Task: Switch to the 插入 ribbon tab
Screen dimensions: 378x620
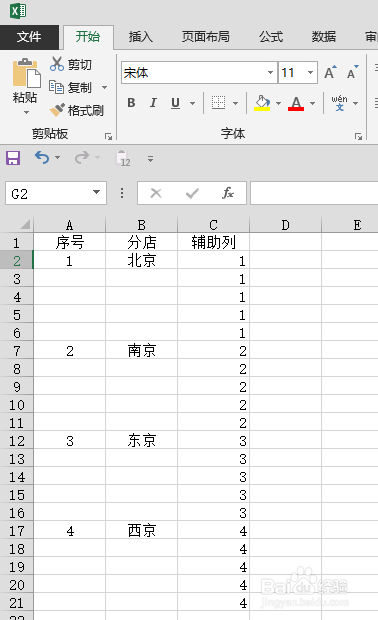Action: click(x=140, y=37)
